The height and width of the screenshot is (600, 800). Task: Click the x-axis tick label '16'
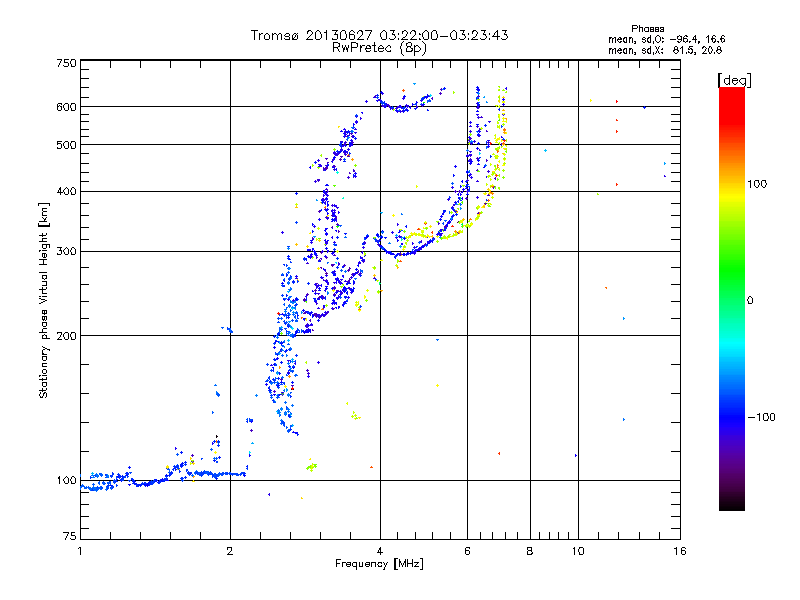(x=680, y=551)
